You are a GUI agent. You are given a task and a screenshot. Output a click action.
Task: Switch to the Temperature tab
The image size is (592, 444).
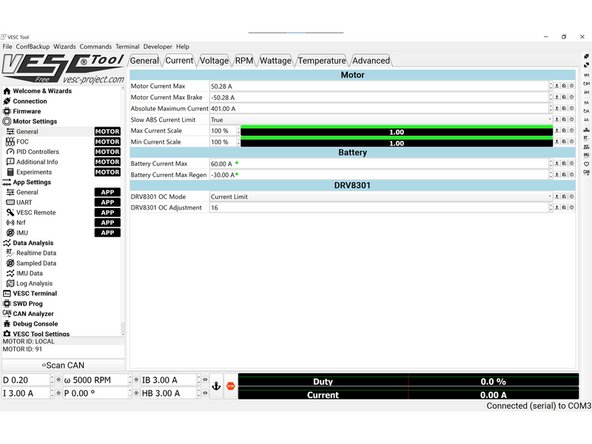322,60
